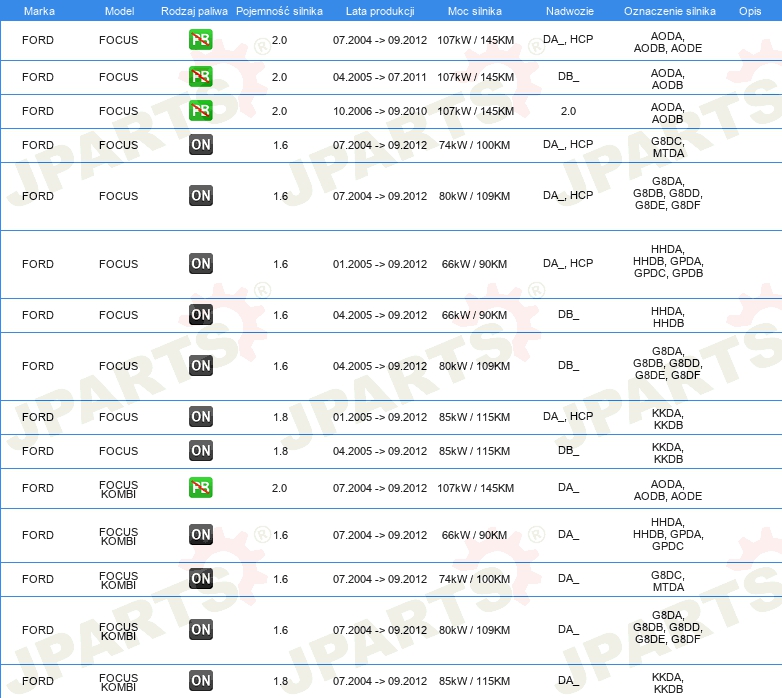Click 74kW / 100KM in the DA_, HCP row
Screen dimensions: 782x698
(x=474, y=145)
